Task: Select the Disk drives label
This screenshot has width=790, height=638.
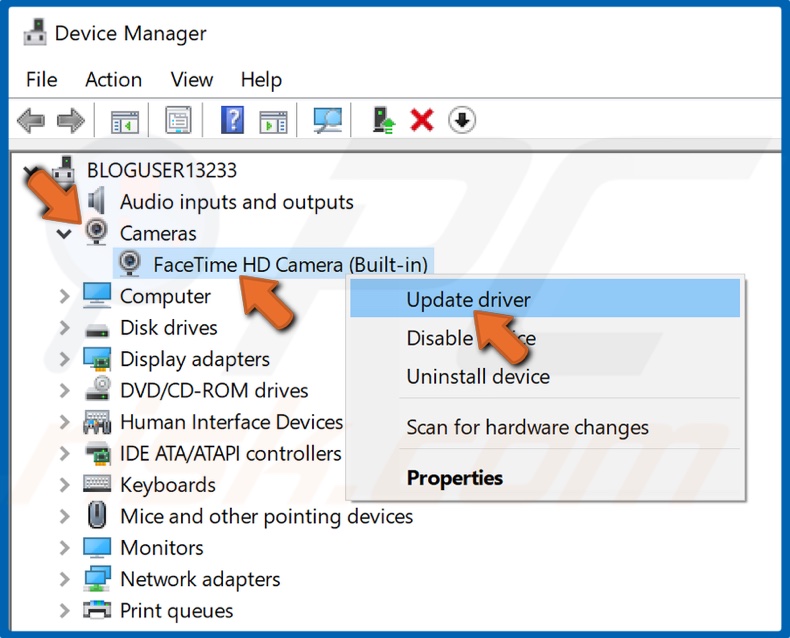Action: [169, 328]
